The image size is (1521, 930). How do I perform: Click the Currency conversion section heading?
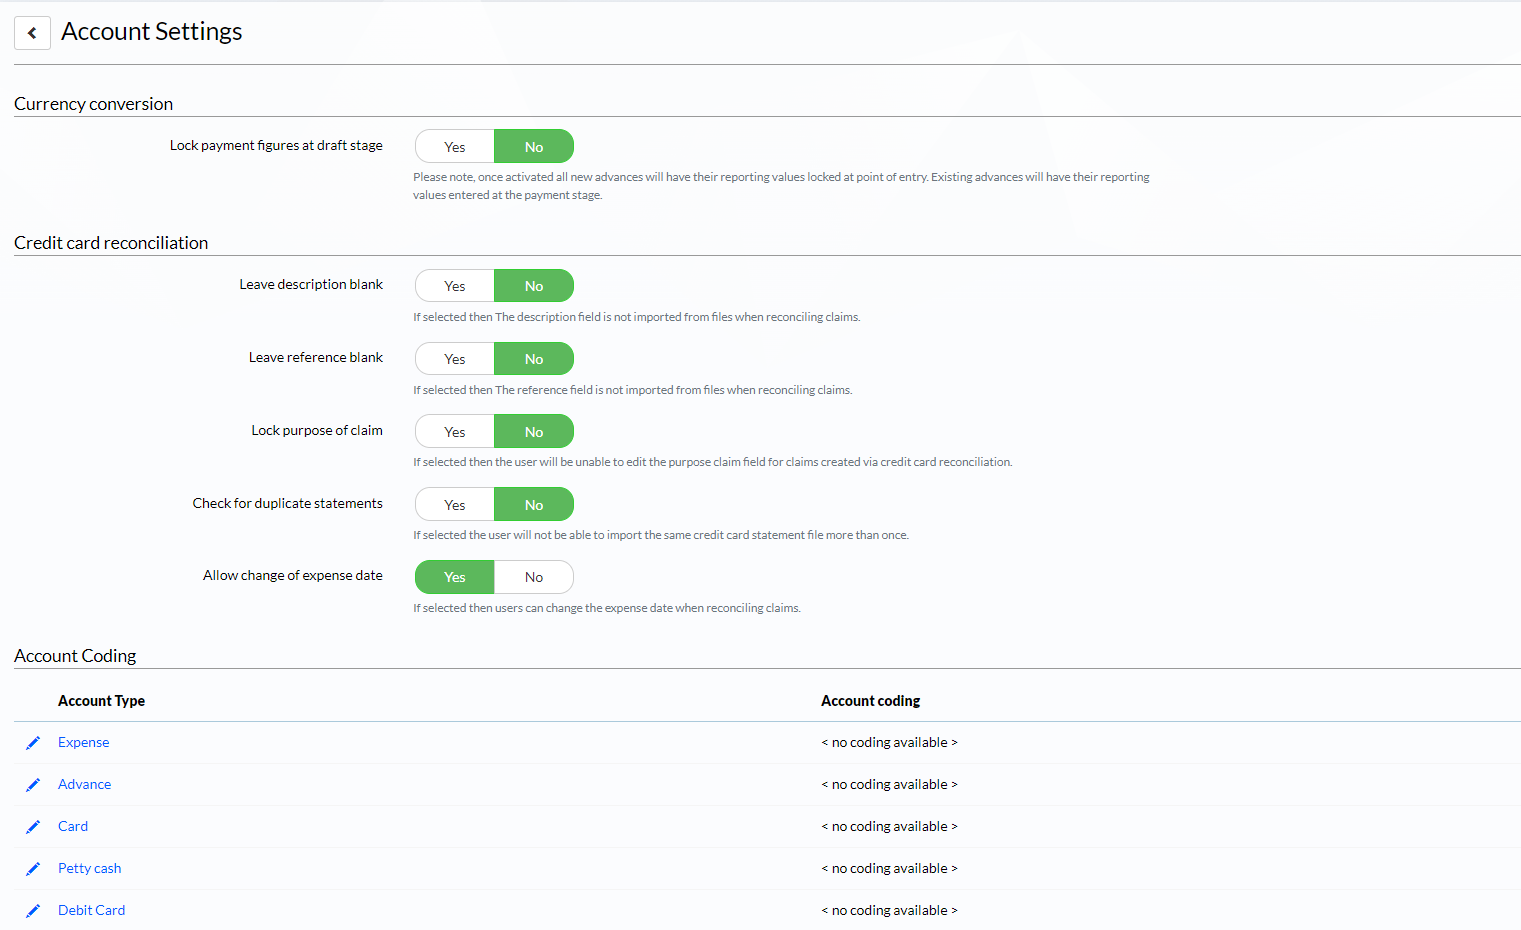pos(93,104)
